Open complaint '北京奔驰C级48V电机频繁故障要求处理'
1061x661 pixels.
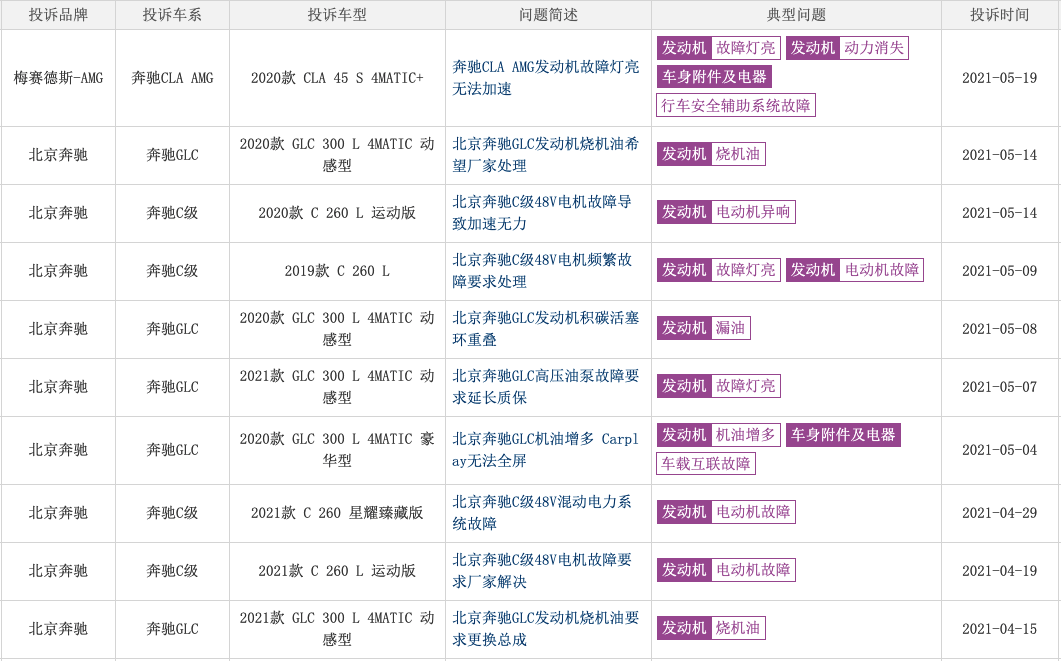(542, 271)
